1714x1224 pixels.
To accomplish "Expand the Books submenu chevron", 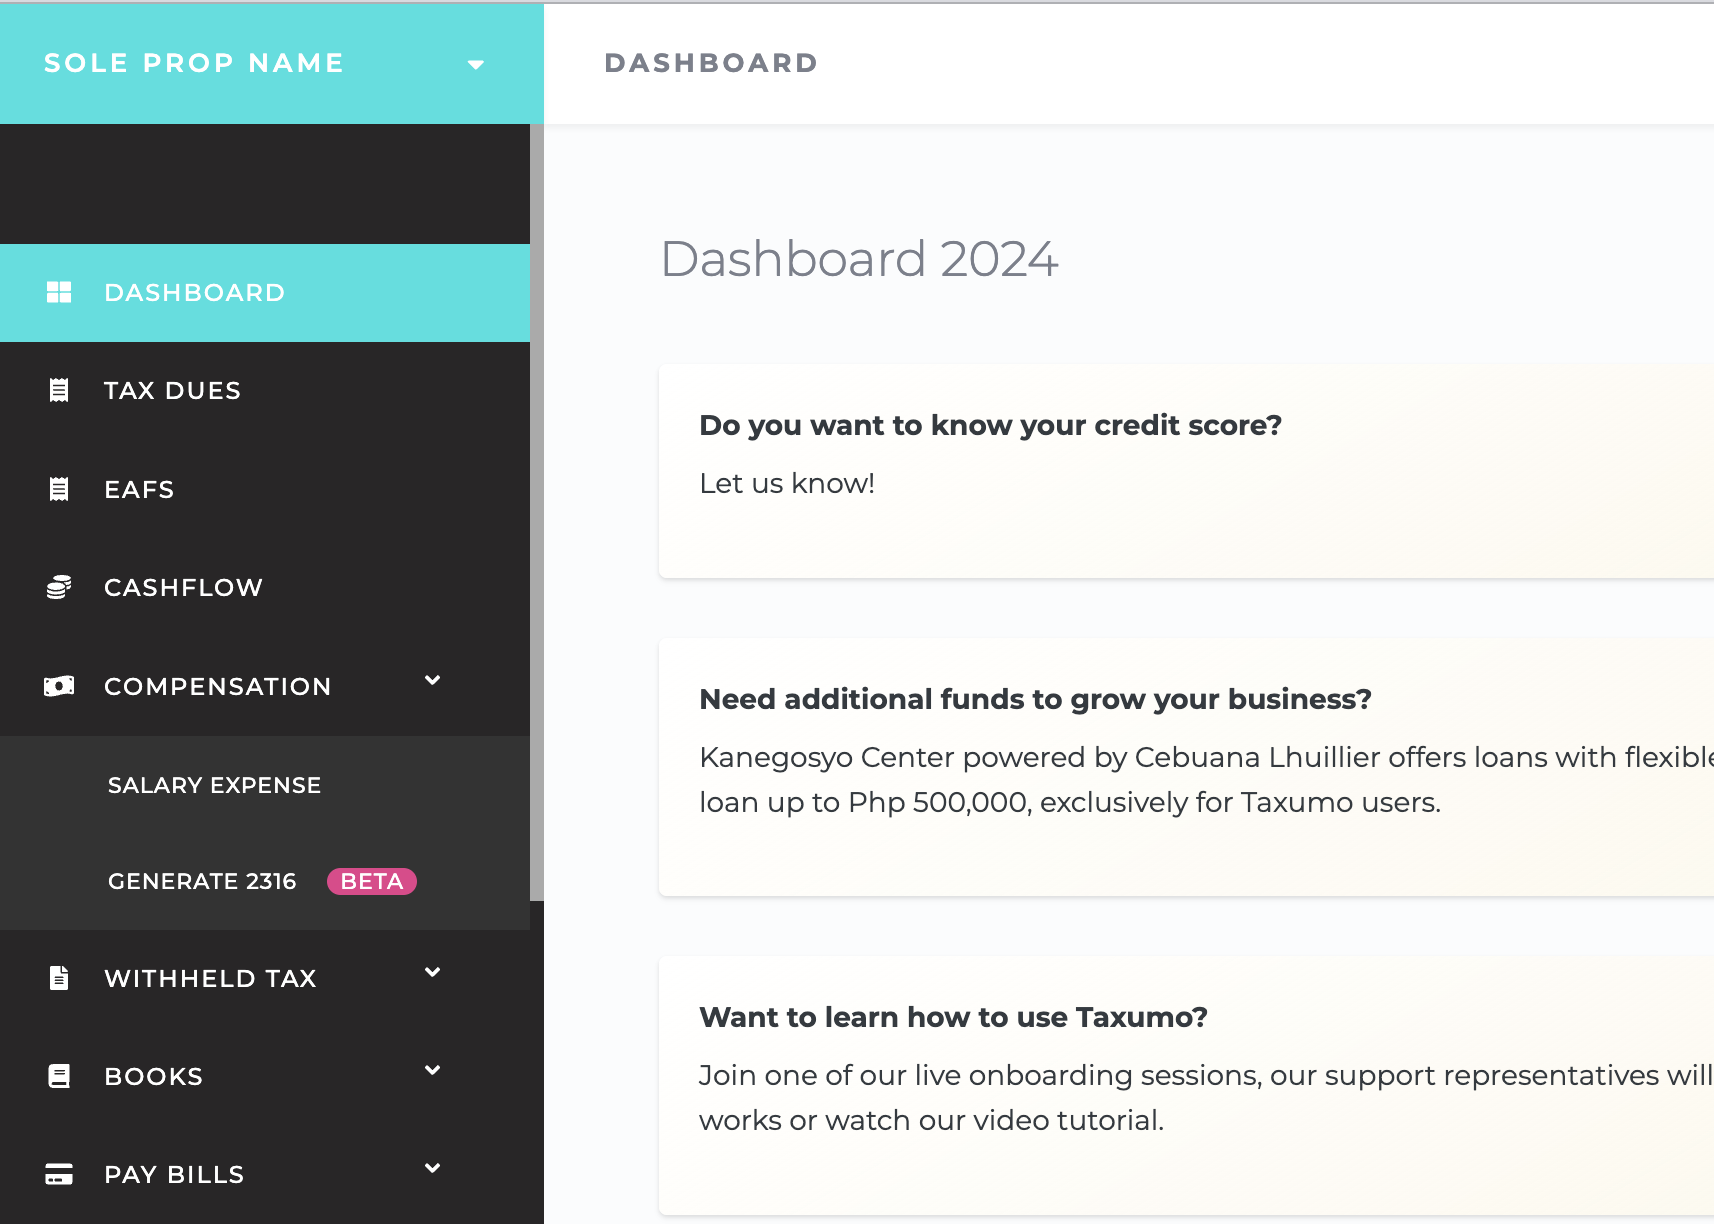I will click(432, 1071).
